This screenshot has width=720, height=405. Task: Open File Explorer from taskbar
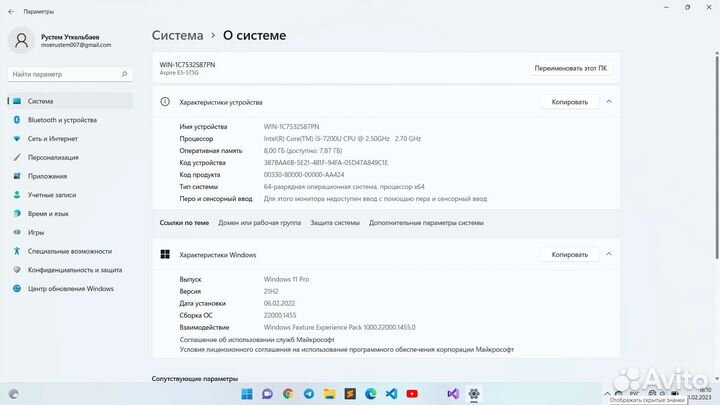(x=329, y=394)
